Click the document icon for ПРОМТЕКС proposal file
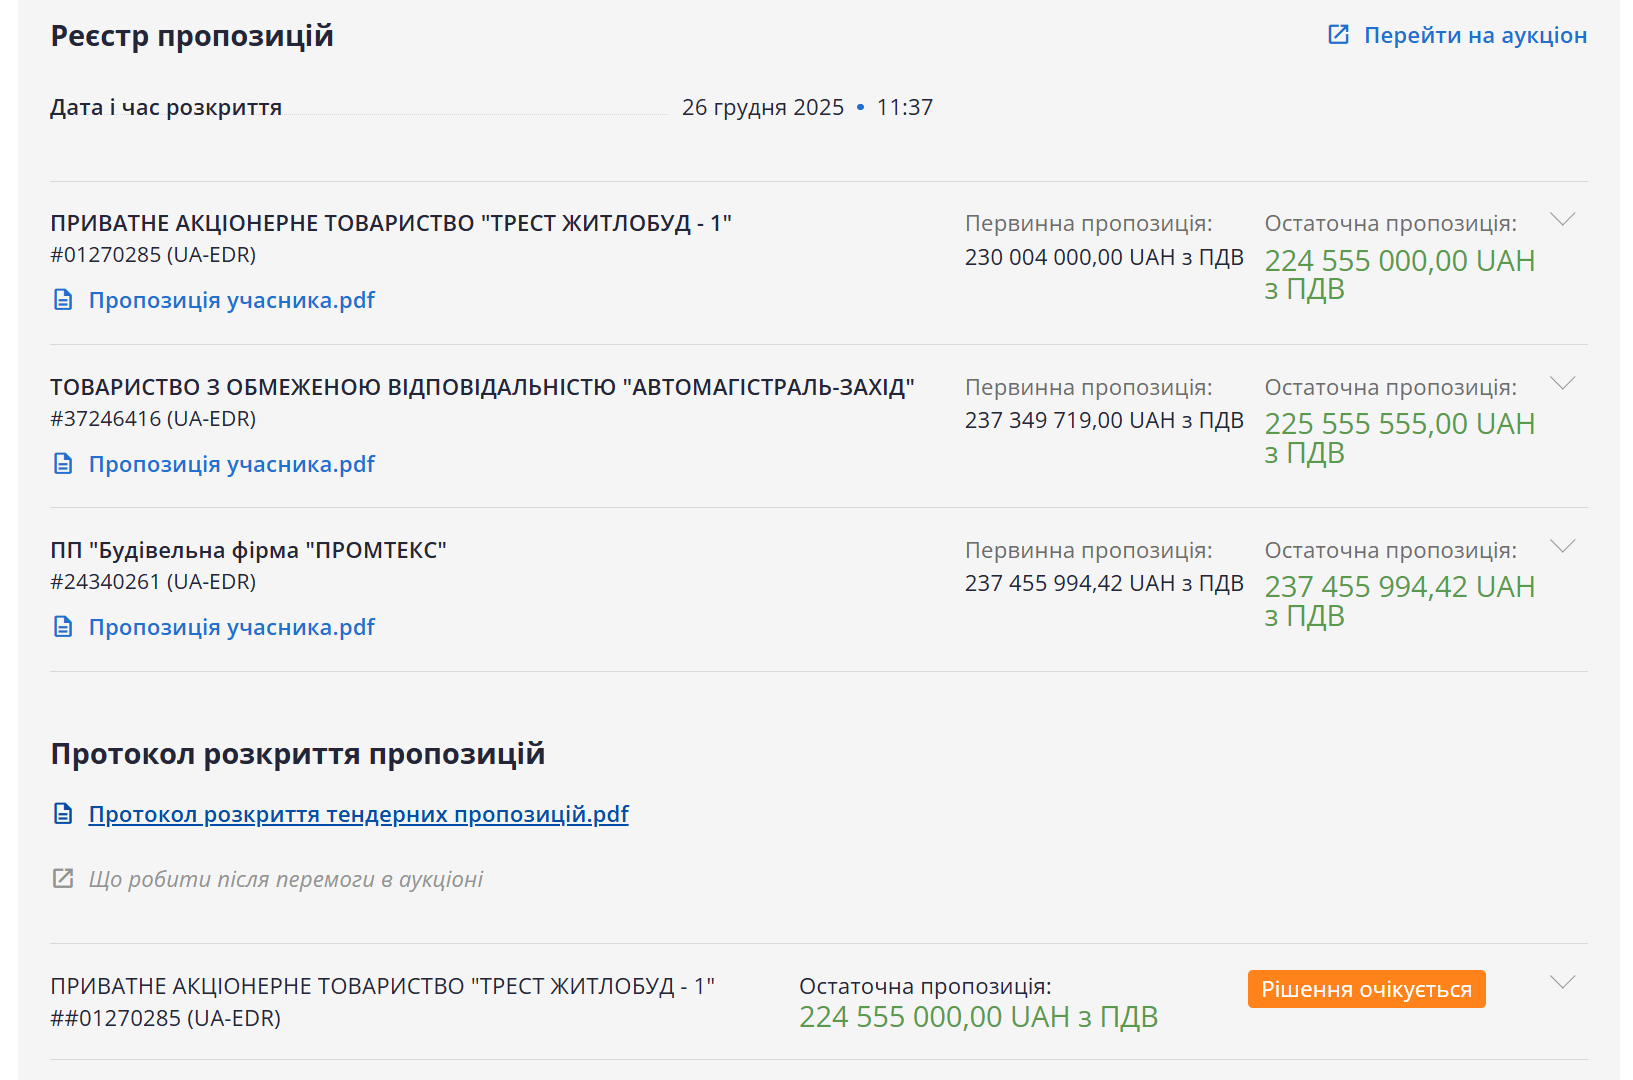 (63, 627)
